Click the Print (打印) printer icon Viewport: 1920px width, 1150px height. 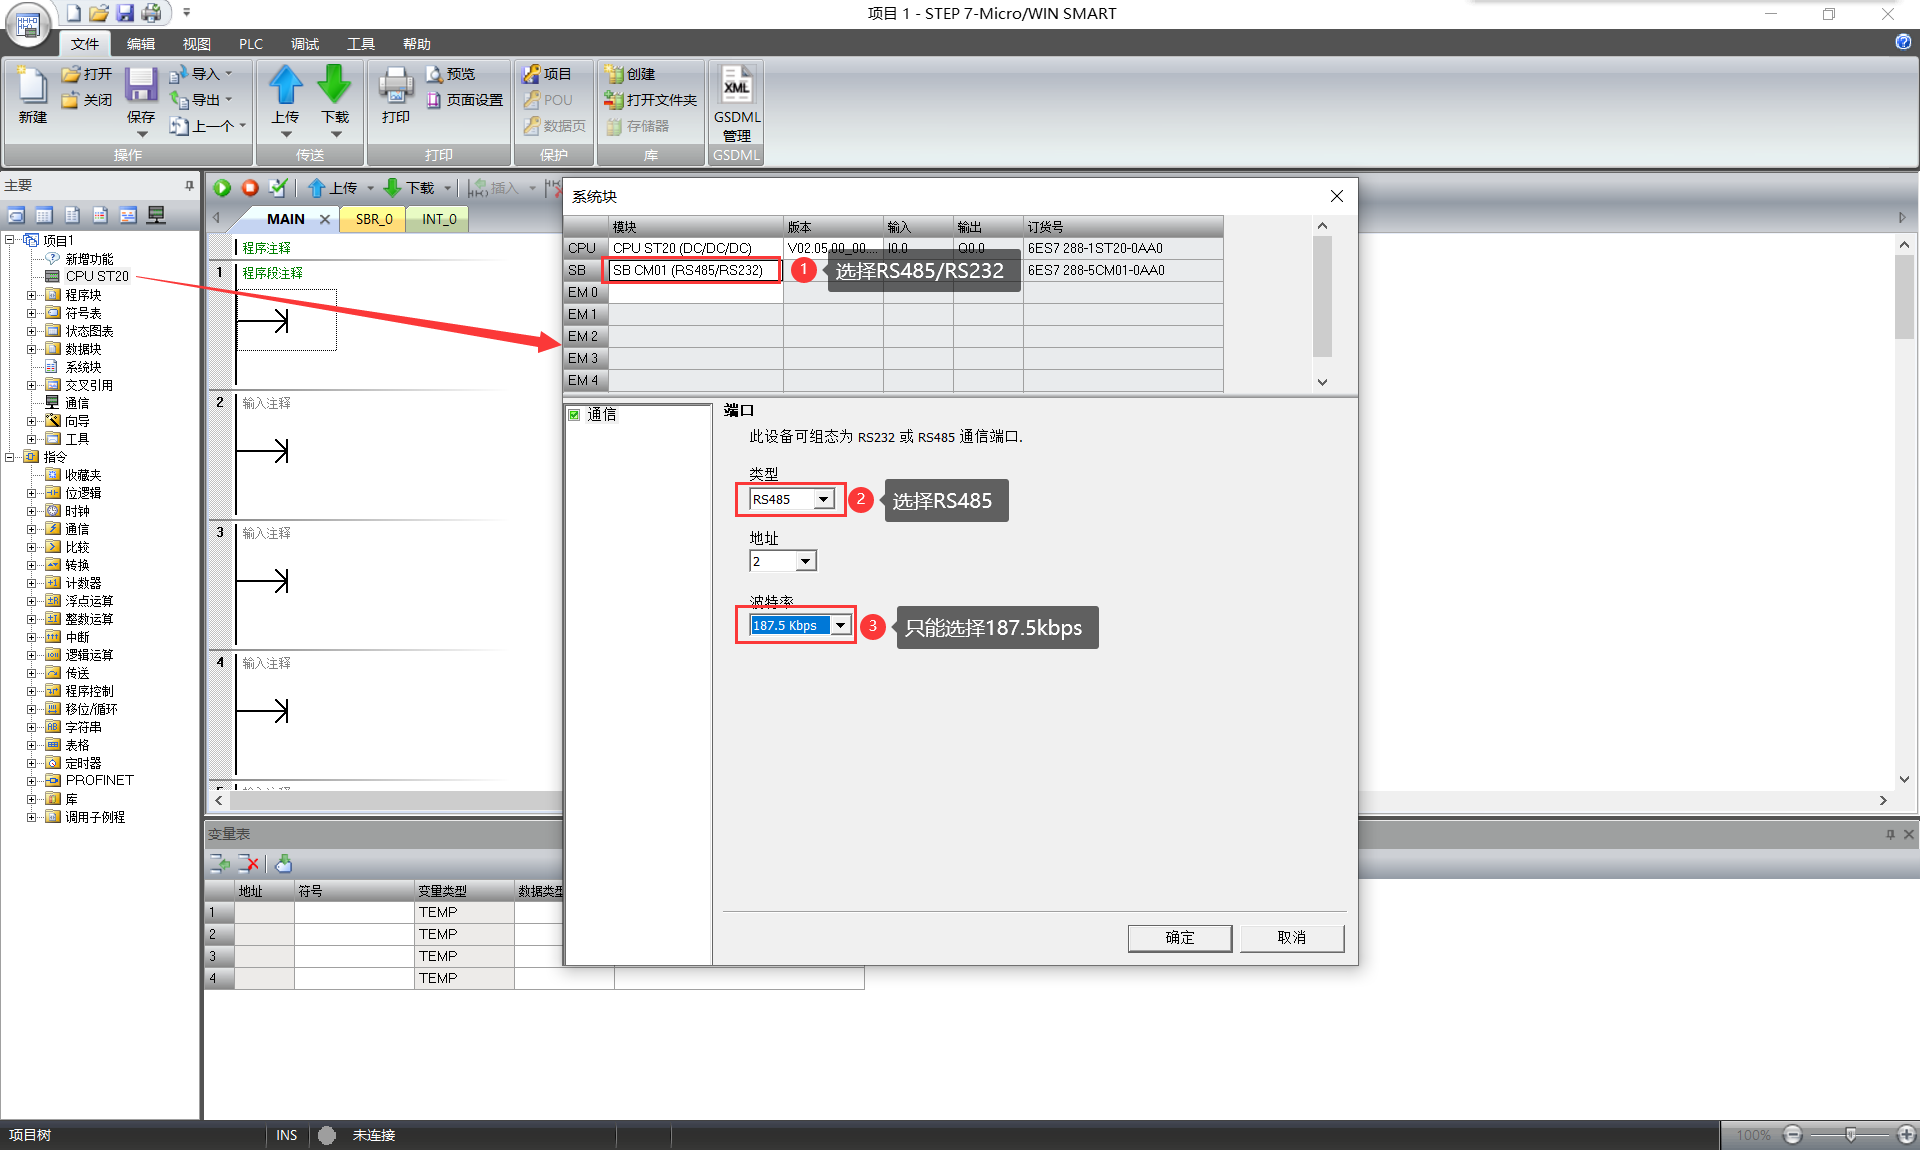tap(396, 86)
